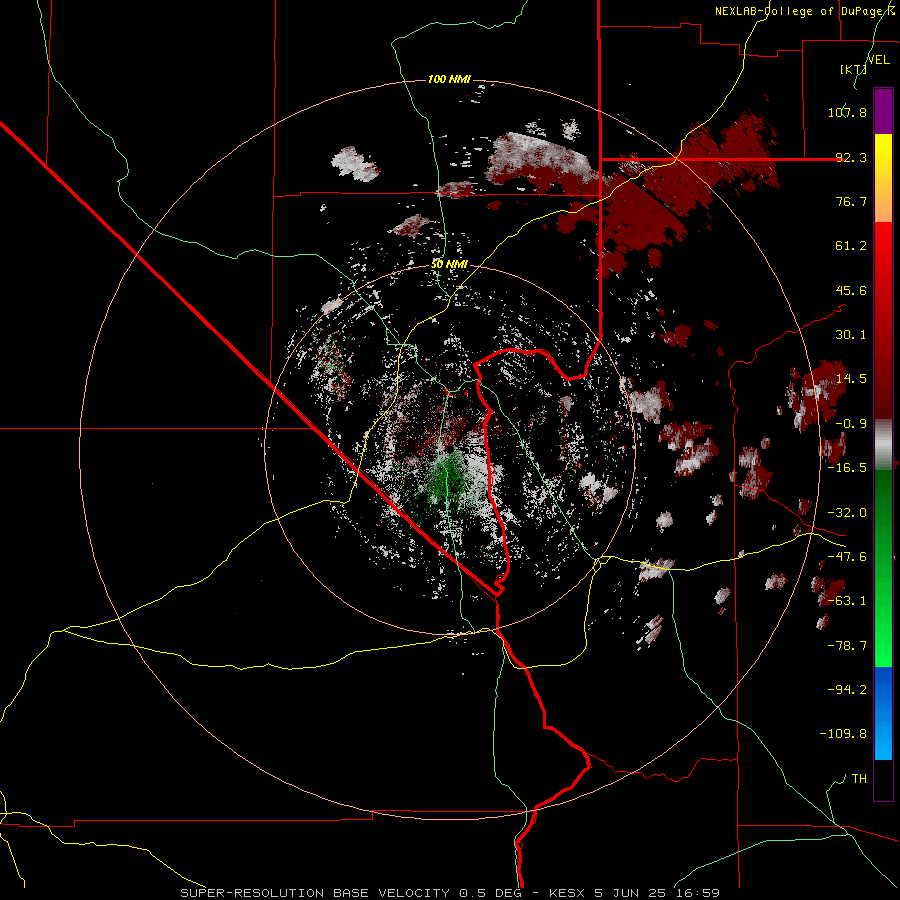Select the -47.6 value on velocity scale
Image resolution: width=900 pixels, height=900 pixels.
coord(847,557)
